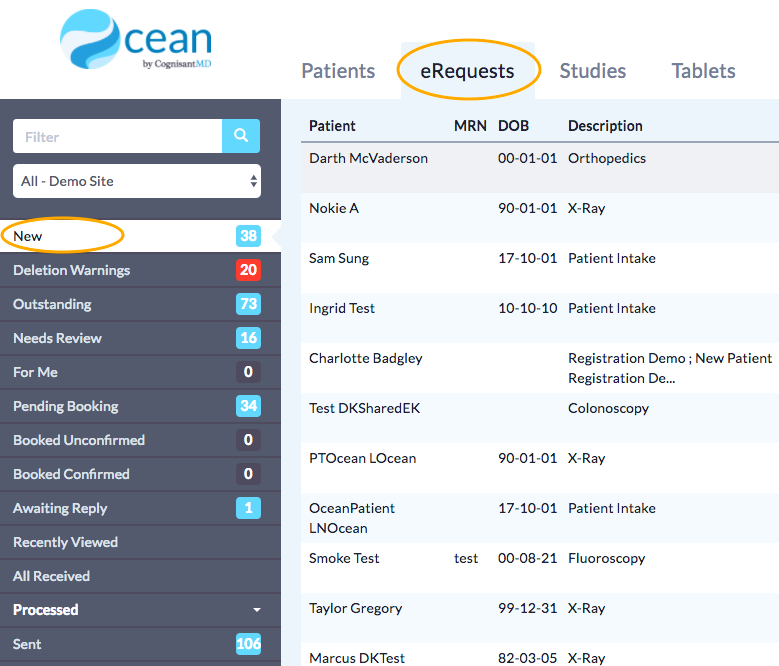The width and height of the screenshot is (779, 666).
Task: Click the search magnifier button
Action: click(x=240, y=136)
